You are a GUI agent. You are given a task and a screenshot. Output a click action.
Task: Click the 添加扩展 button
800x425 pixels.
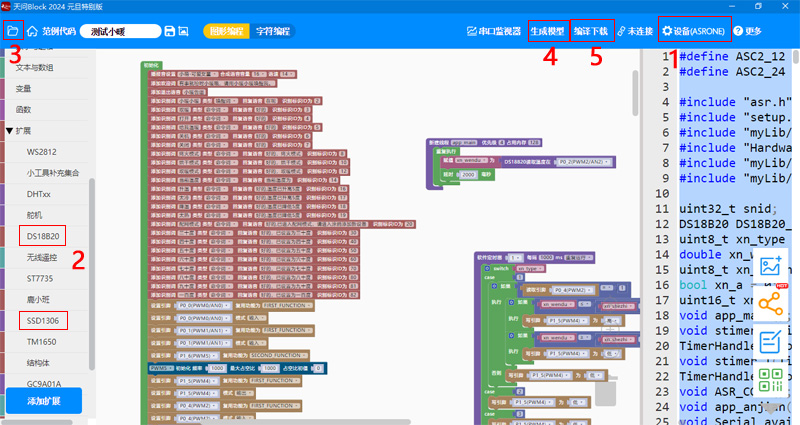[43, 400]
